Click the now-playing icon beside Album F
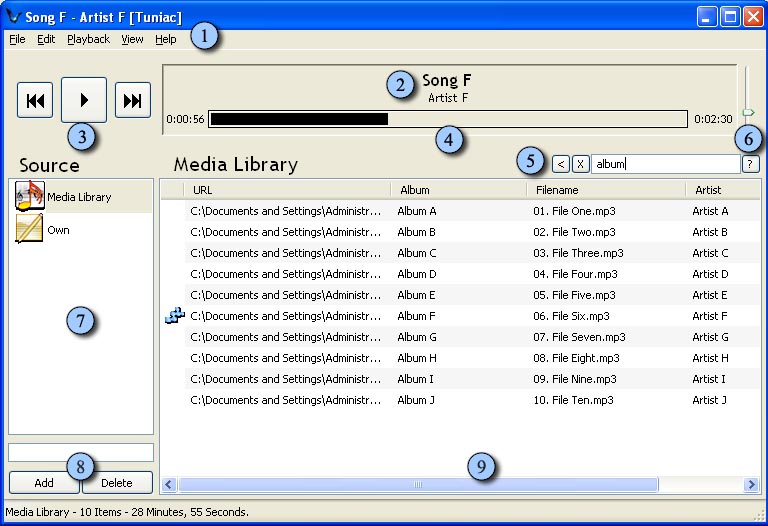The image size is (768, 526). [174, 316]
